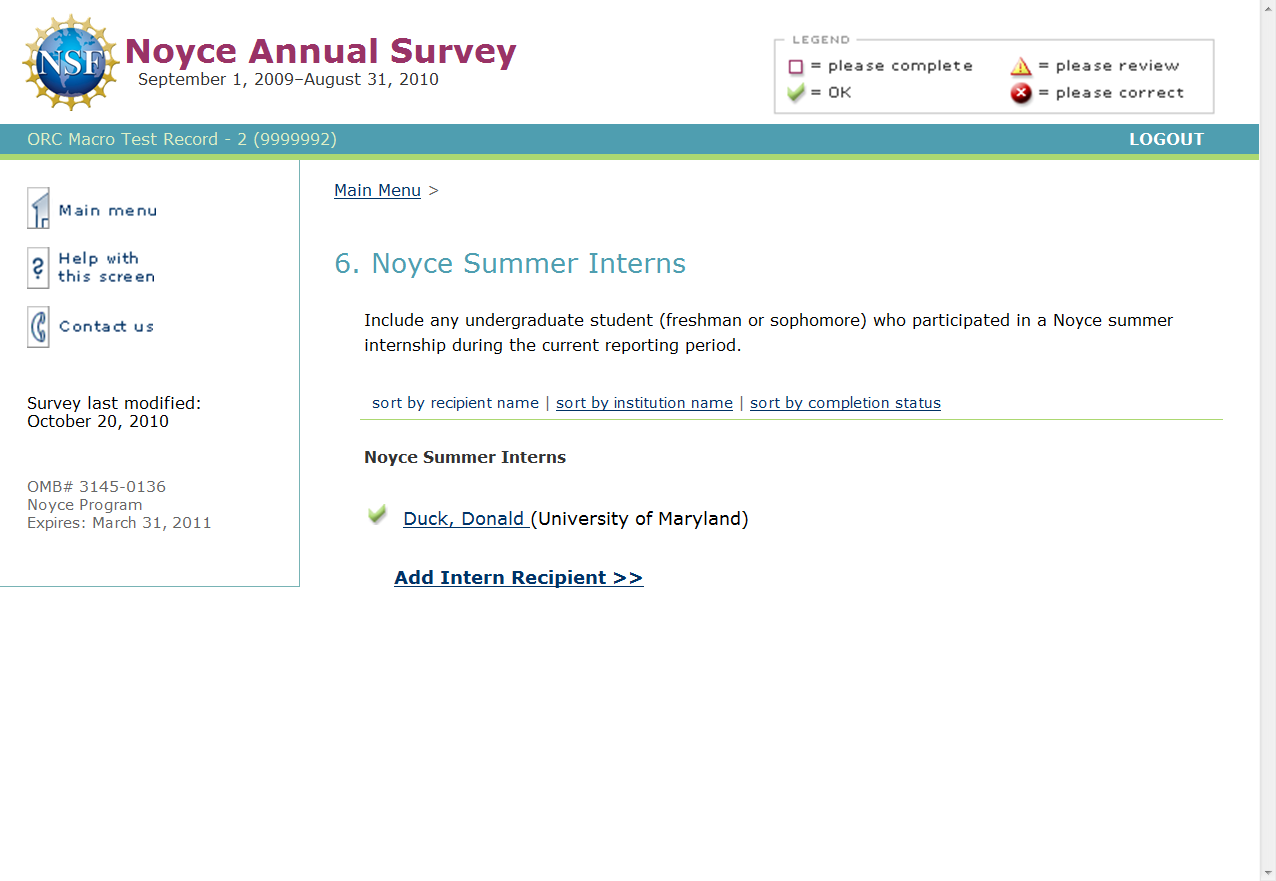This screenshot has height=881, width=1276.
Task: Click the 'OMB# 3145-0136' text
Action: [96, 487]
